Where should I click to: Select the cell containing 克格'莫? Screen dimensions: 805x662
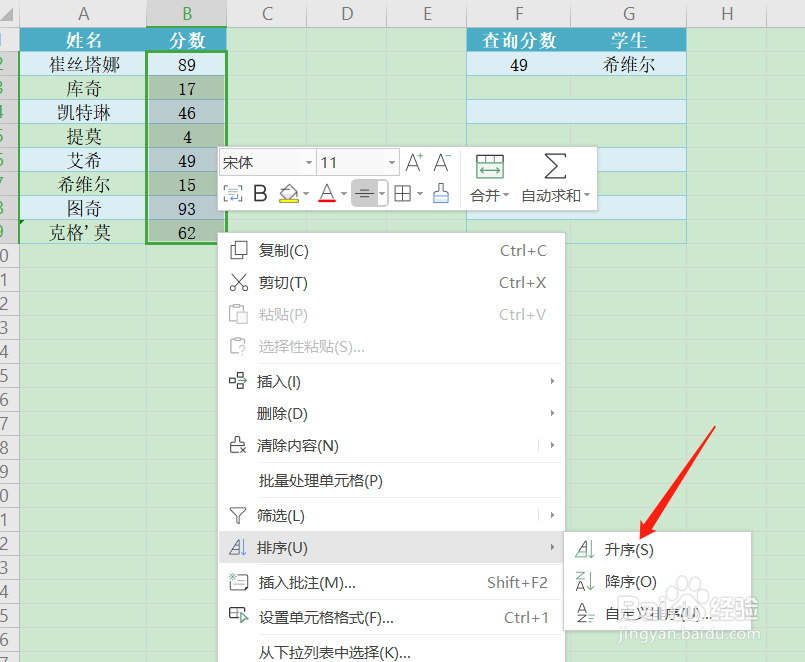(x=83, y=233)
